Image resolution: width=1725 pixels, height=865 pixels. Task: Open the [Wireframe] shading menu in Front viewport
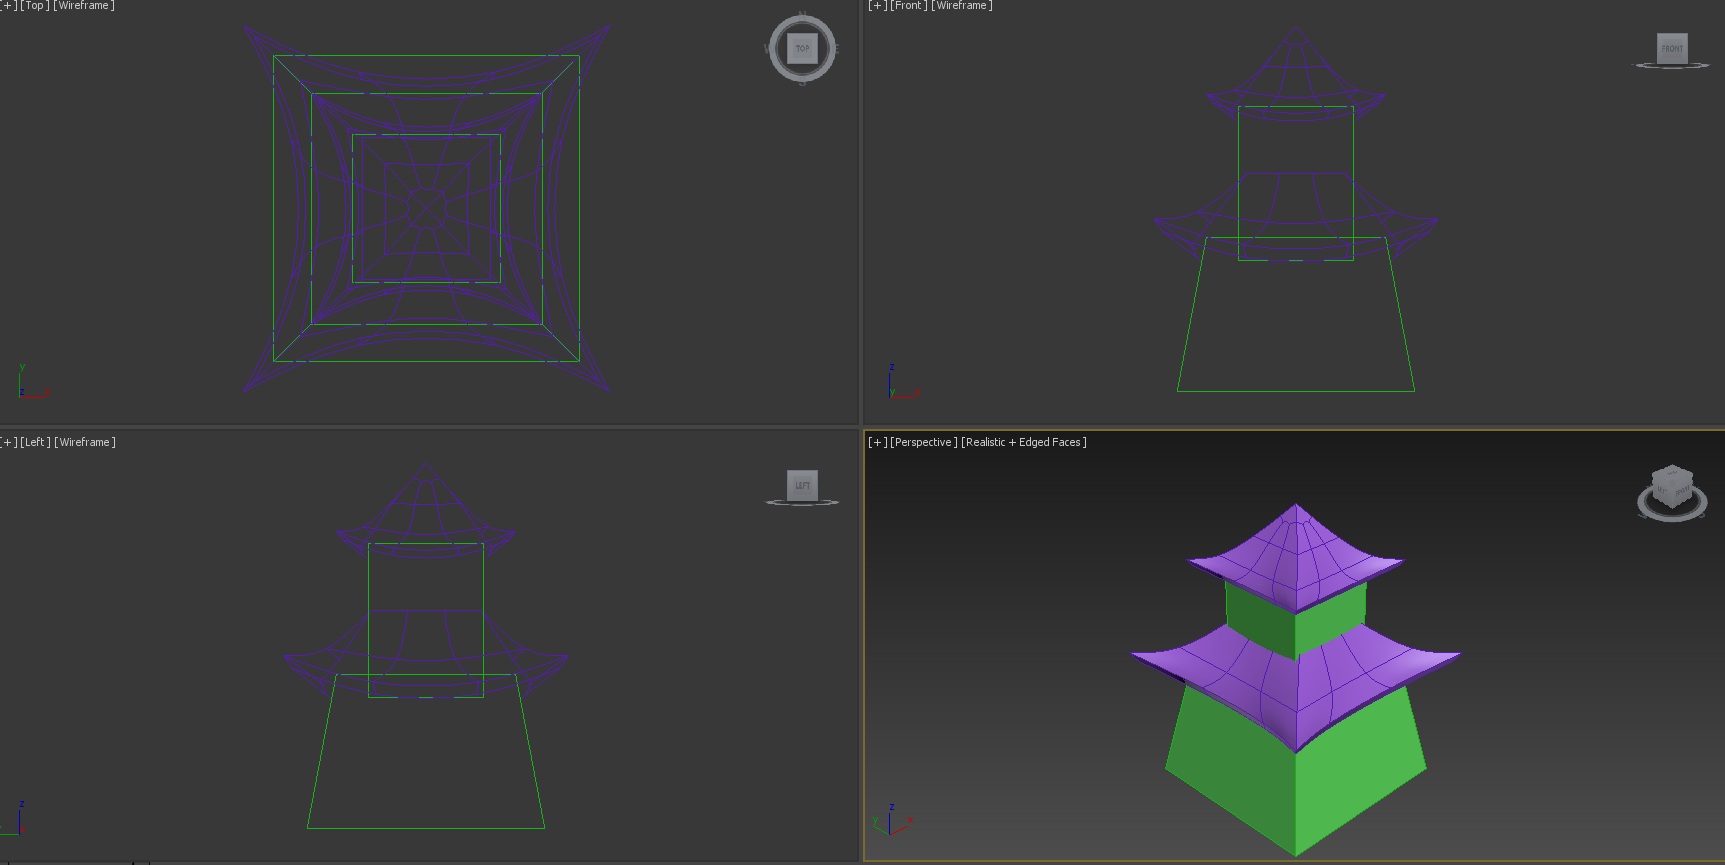point(962,6)
